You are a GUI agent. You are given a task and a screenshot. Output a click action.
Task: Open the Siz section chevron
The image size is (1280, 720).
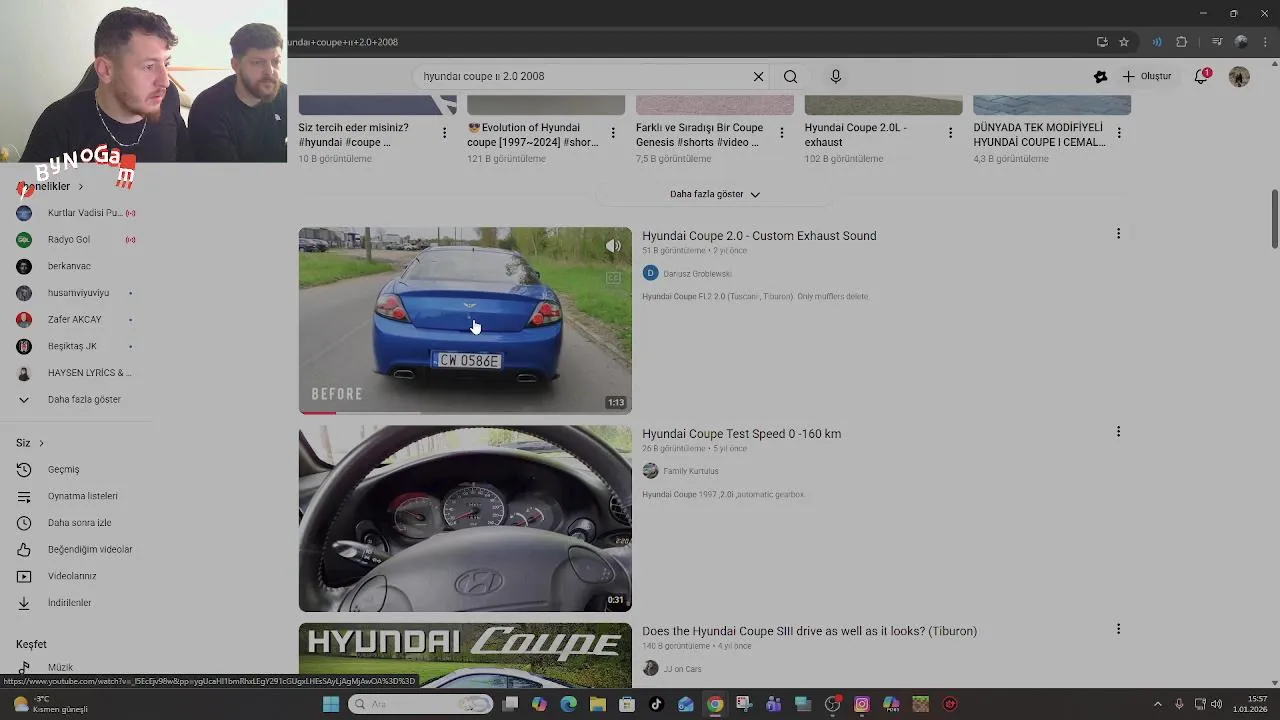pos(41,443)
